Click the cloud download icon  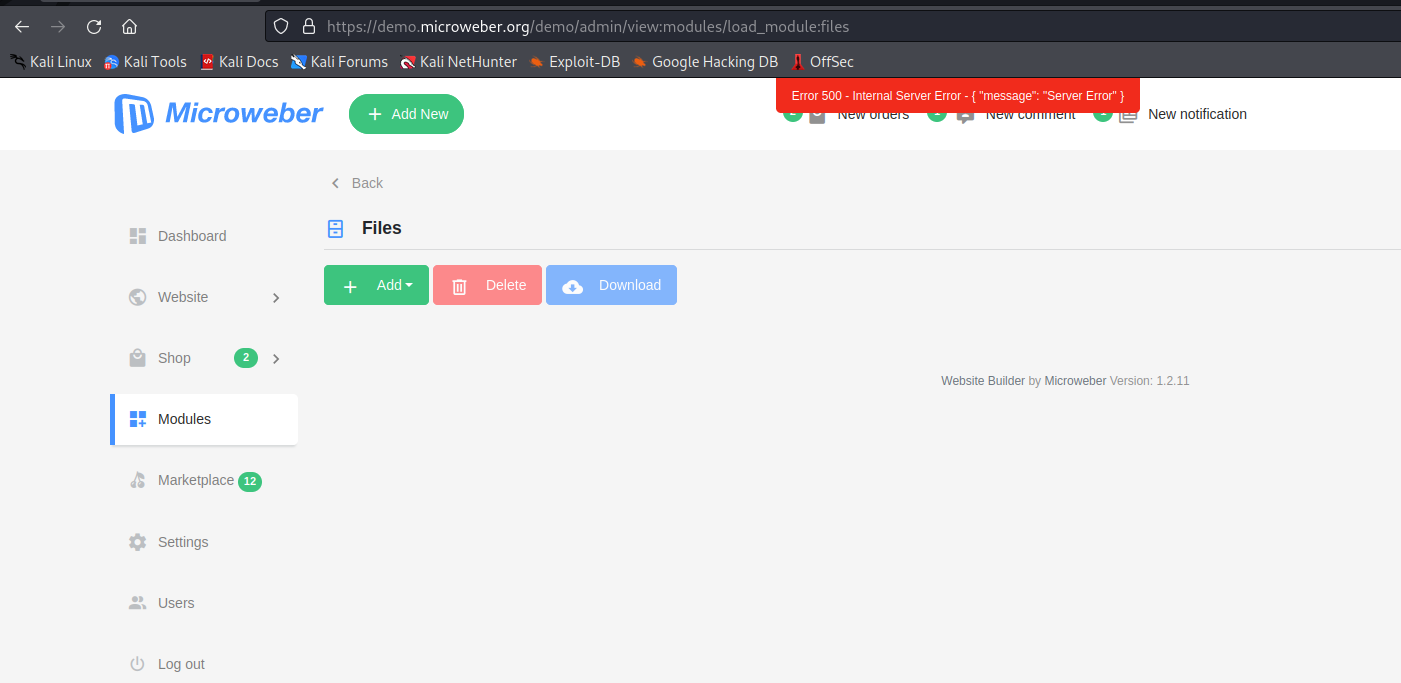pos(573,287)
